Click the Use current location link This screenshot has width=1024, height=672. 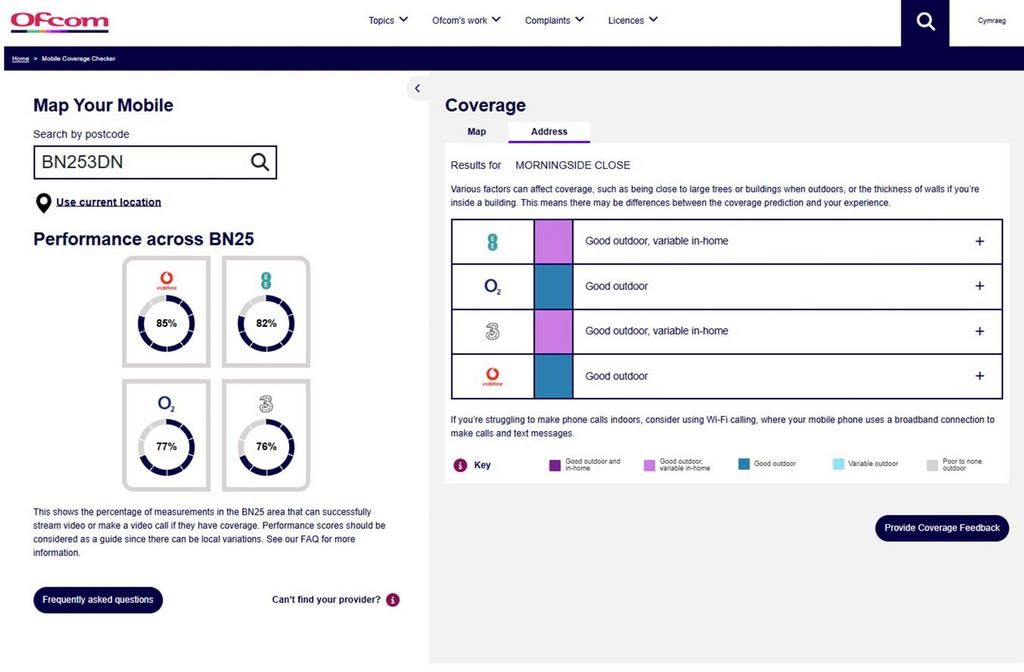pyautogui.click(x=108, y=202)
